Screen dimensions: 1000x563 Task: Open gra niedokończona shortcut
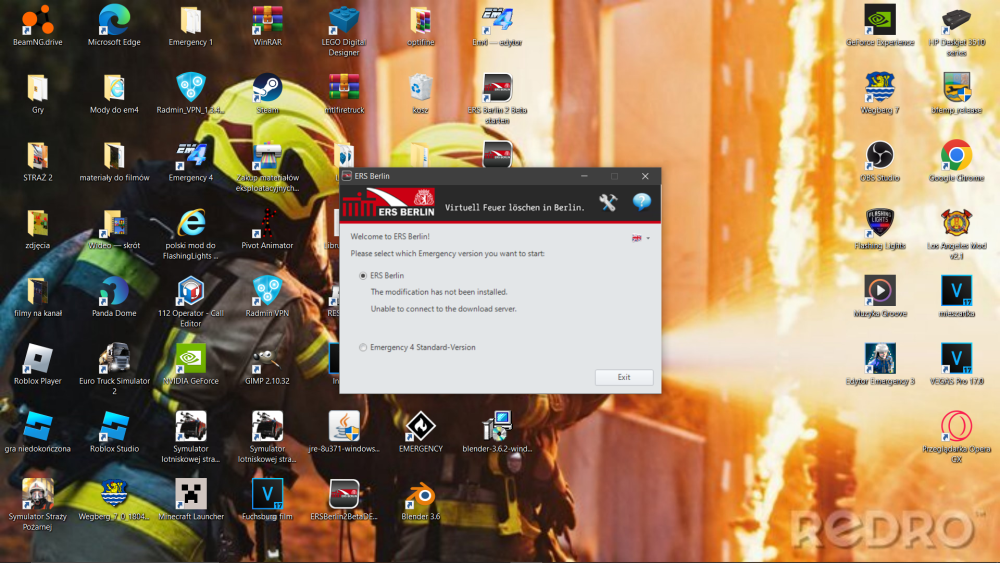pos(38,432)
